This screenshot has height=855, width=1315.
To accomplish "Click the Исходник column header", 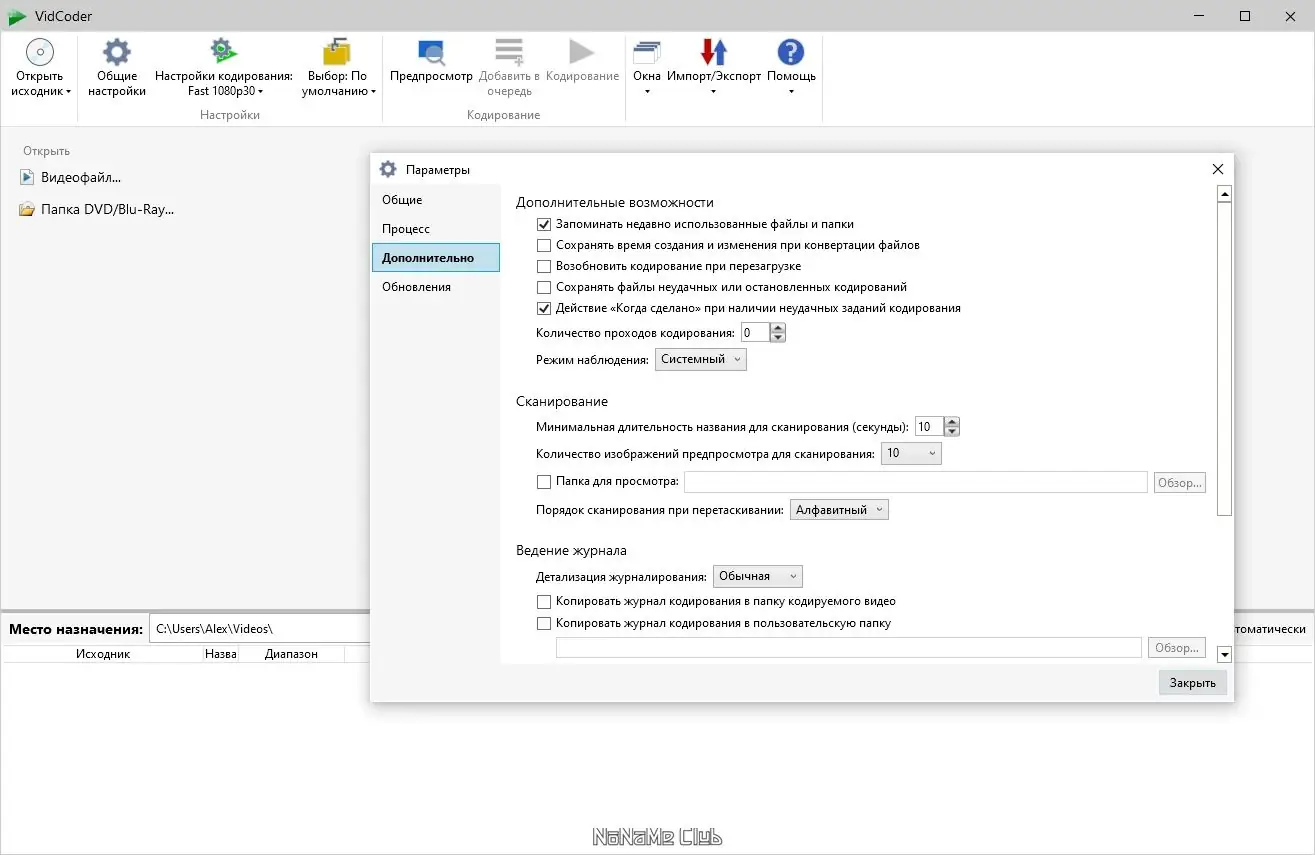I will click(103, 654).
